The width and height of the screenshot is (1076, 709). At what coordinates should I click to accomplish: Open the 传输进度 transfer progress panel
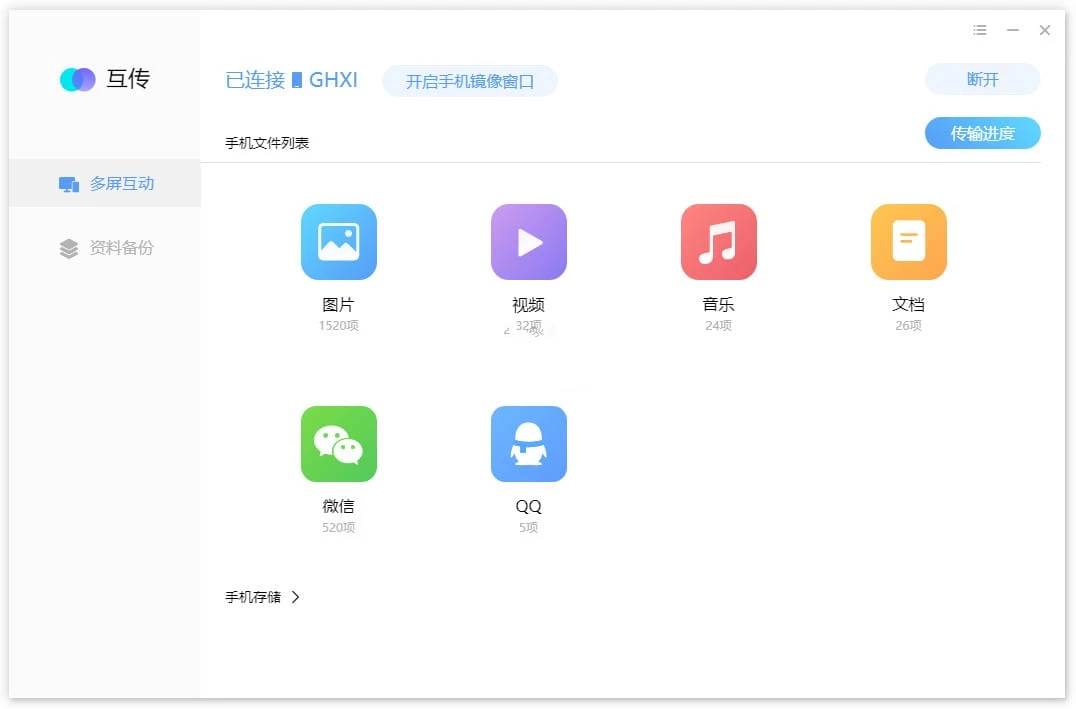(x=982, y=133)
